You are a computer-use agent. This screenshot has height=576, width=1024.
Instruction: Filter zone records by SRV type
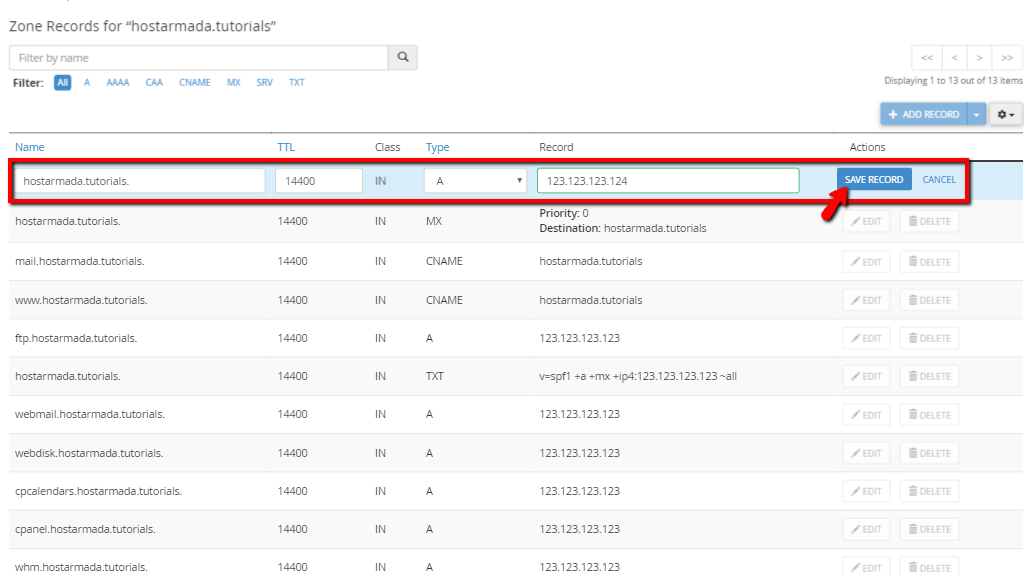(x=264, y=82)
